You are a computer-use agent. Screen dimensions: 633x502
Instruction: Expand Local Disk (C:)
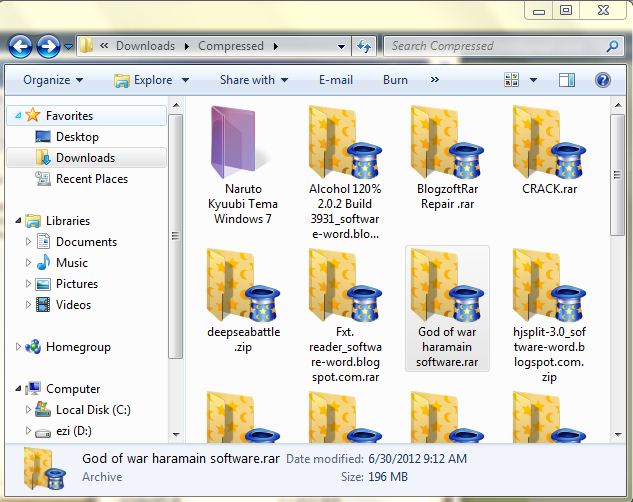[28, 410]
